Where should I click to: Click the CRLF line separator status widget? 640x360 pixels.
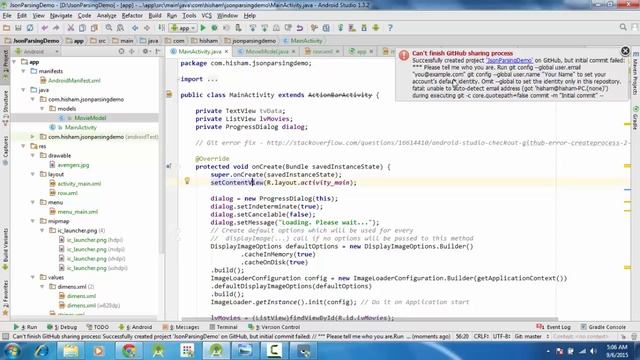click(482, 337)
